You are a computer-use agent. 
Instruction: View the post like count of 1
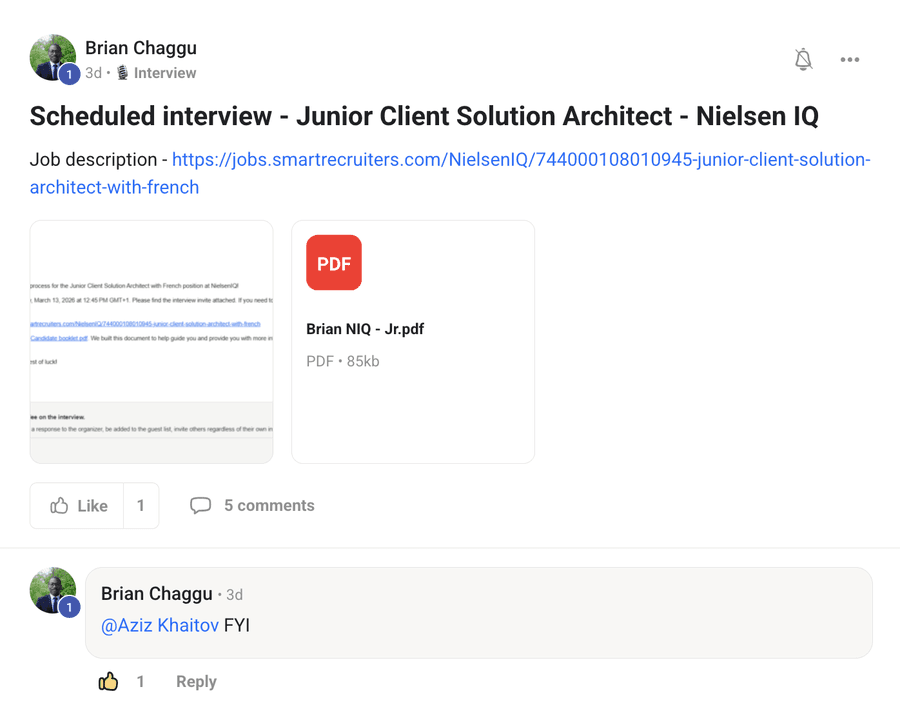coord(141,506)
